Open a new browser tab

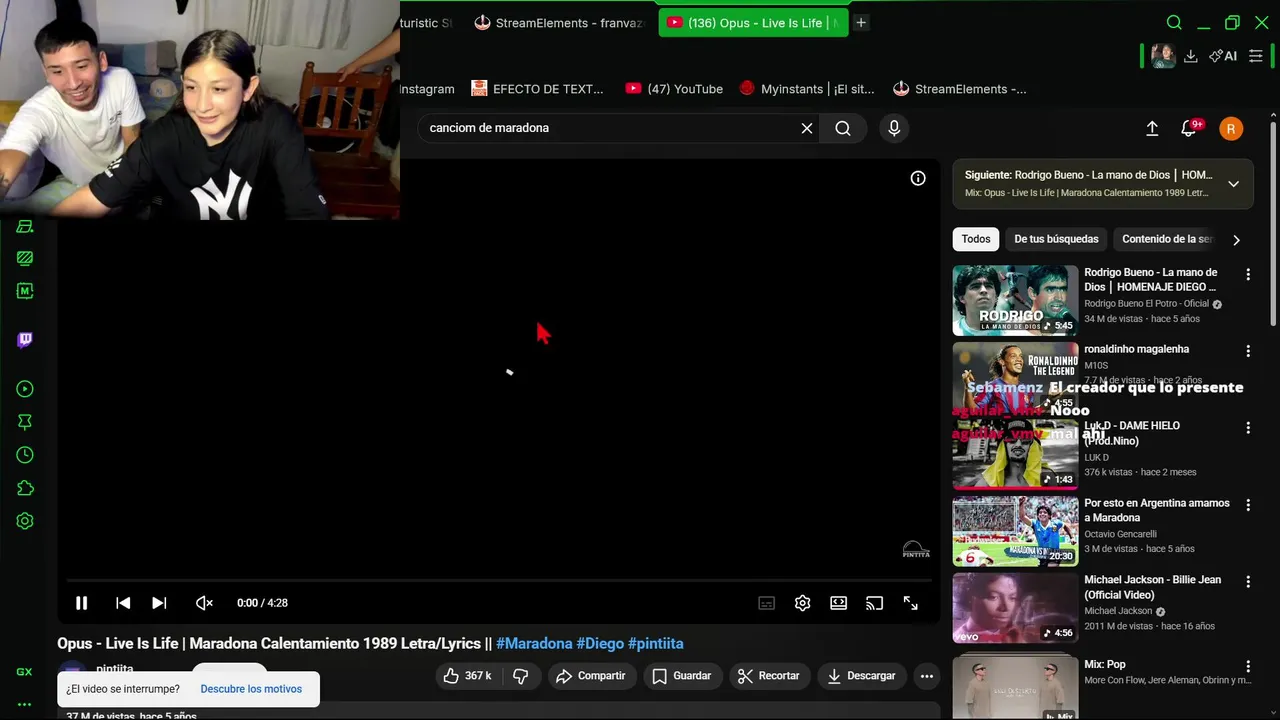[861, 23]
